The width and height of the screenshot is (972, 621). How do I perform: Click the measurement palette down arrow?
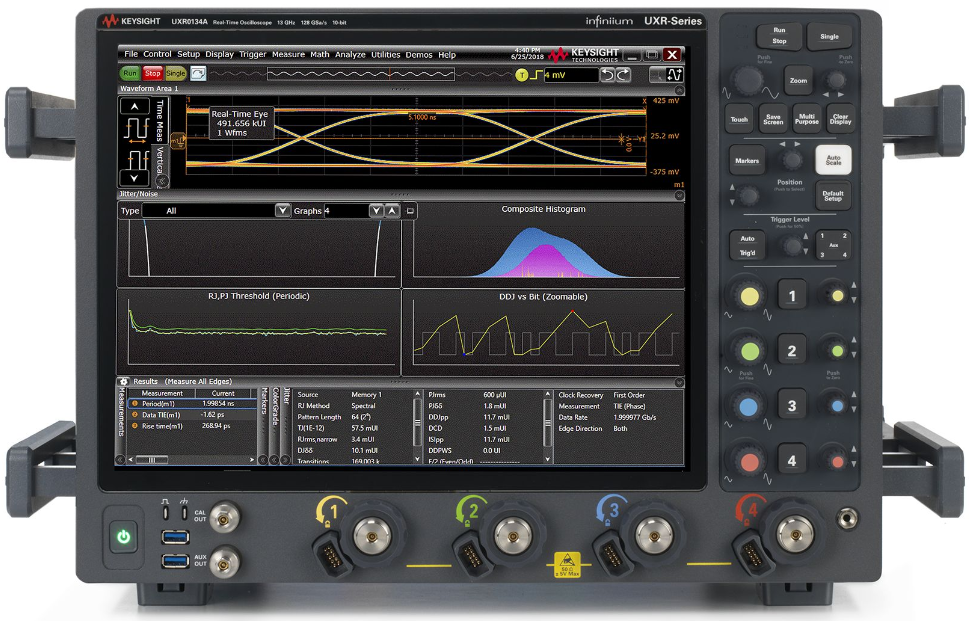pos(135,178)
